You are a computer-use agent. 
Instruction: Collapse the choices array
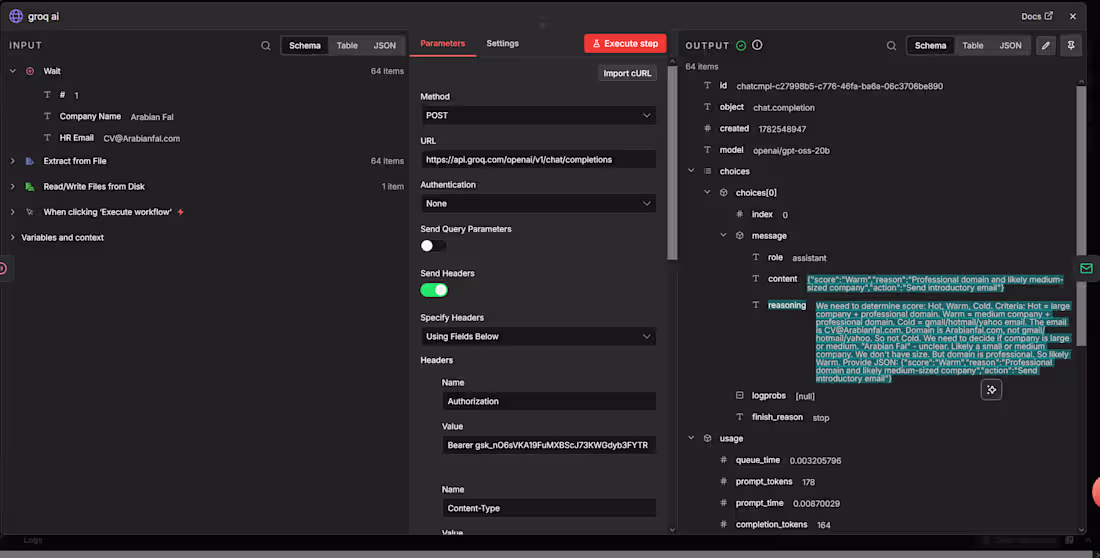click(x=691, y=171)
